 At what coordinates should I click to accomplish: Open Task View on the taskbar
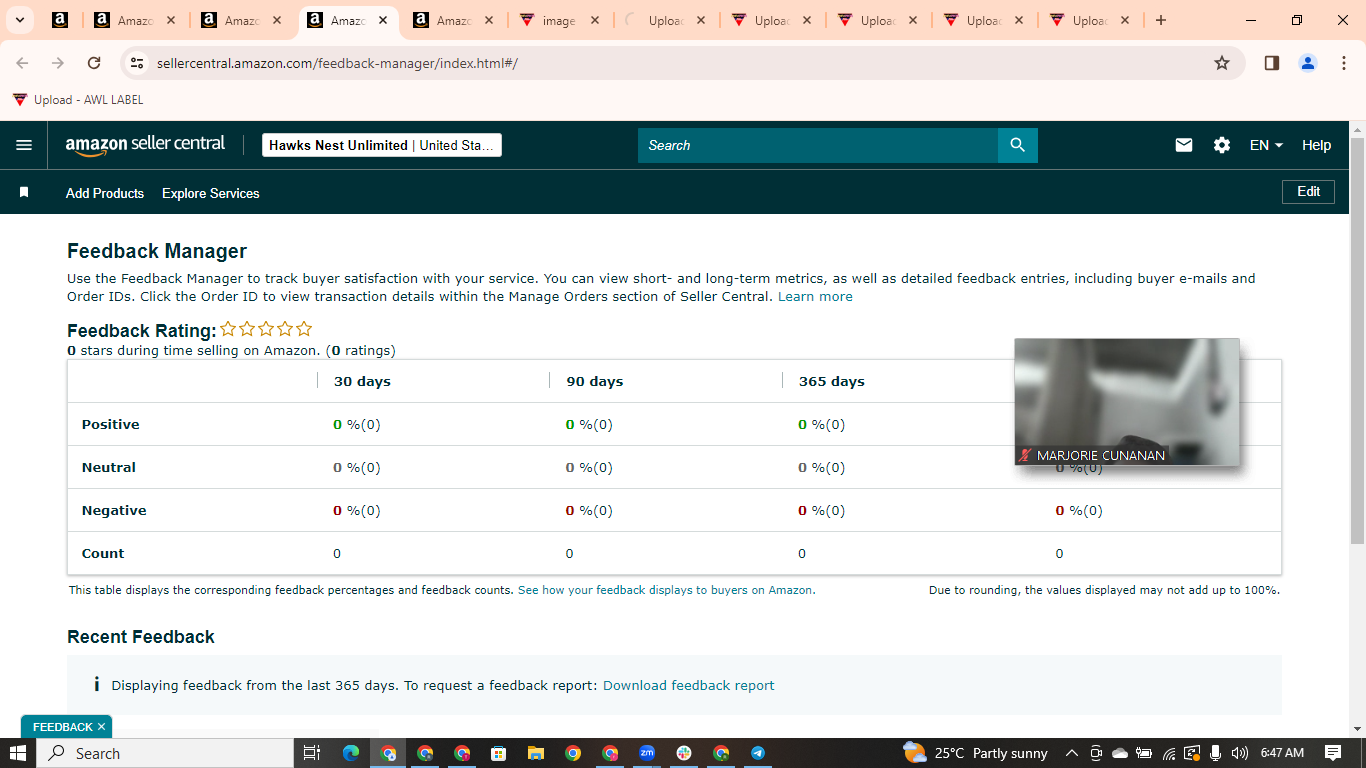click(x=311, y=753)
